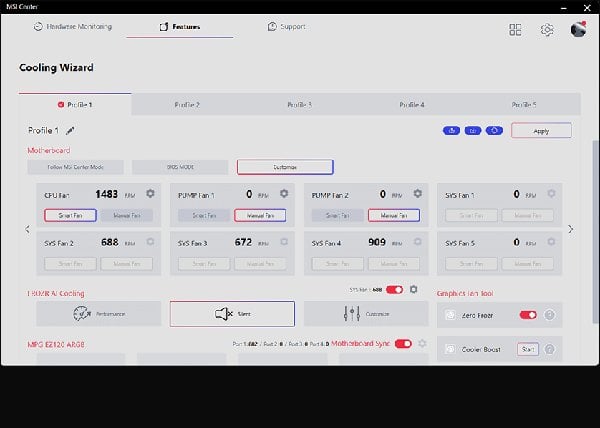
Task: Click the CPU Fan 1483 RPM value
Action: pos(106,194)
